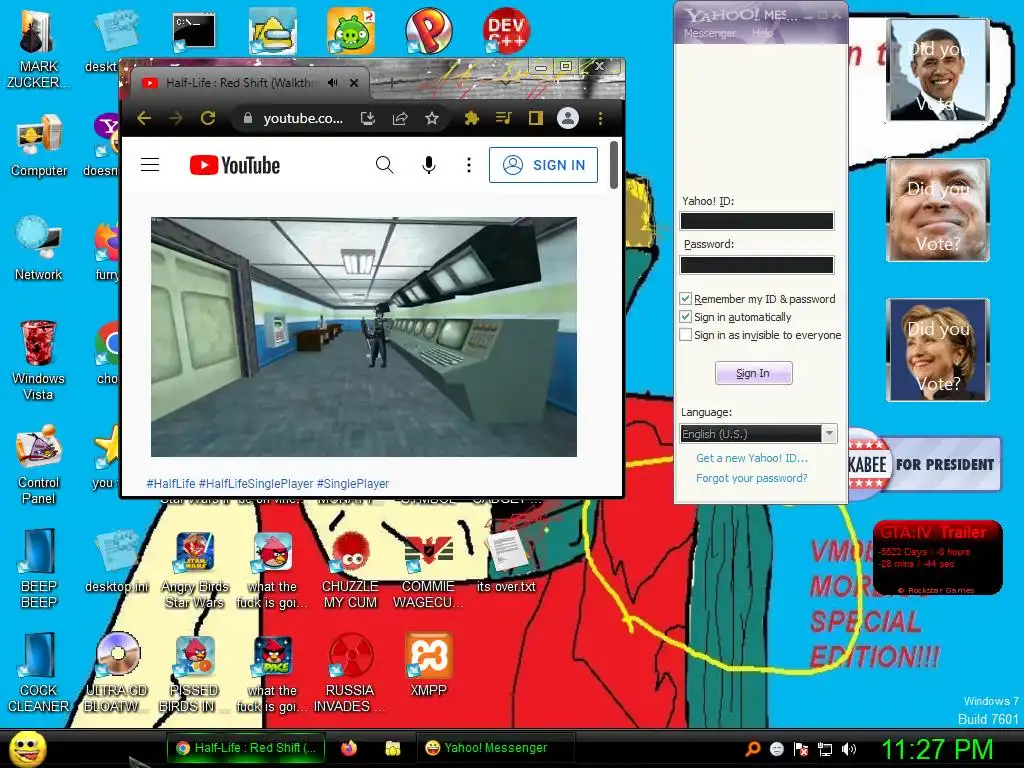Viewport: 1024px width, 768px height.
Task: Open the ULTRA CD BLOATW... disc icon
Action: click(x=116, y=673)
